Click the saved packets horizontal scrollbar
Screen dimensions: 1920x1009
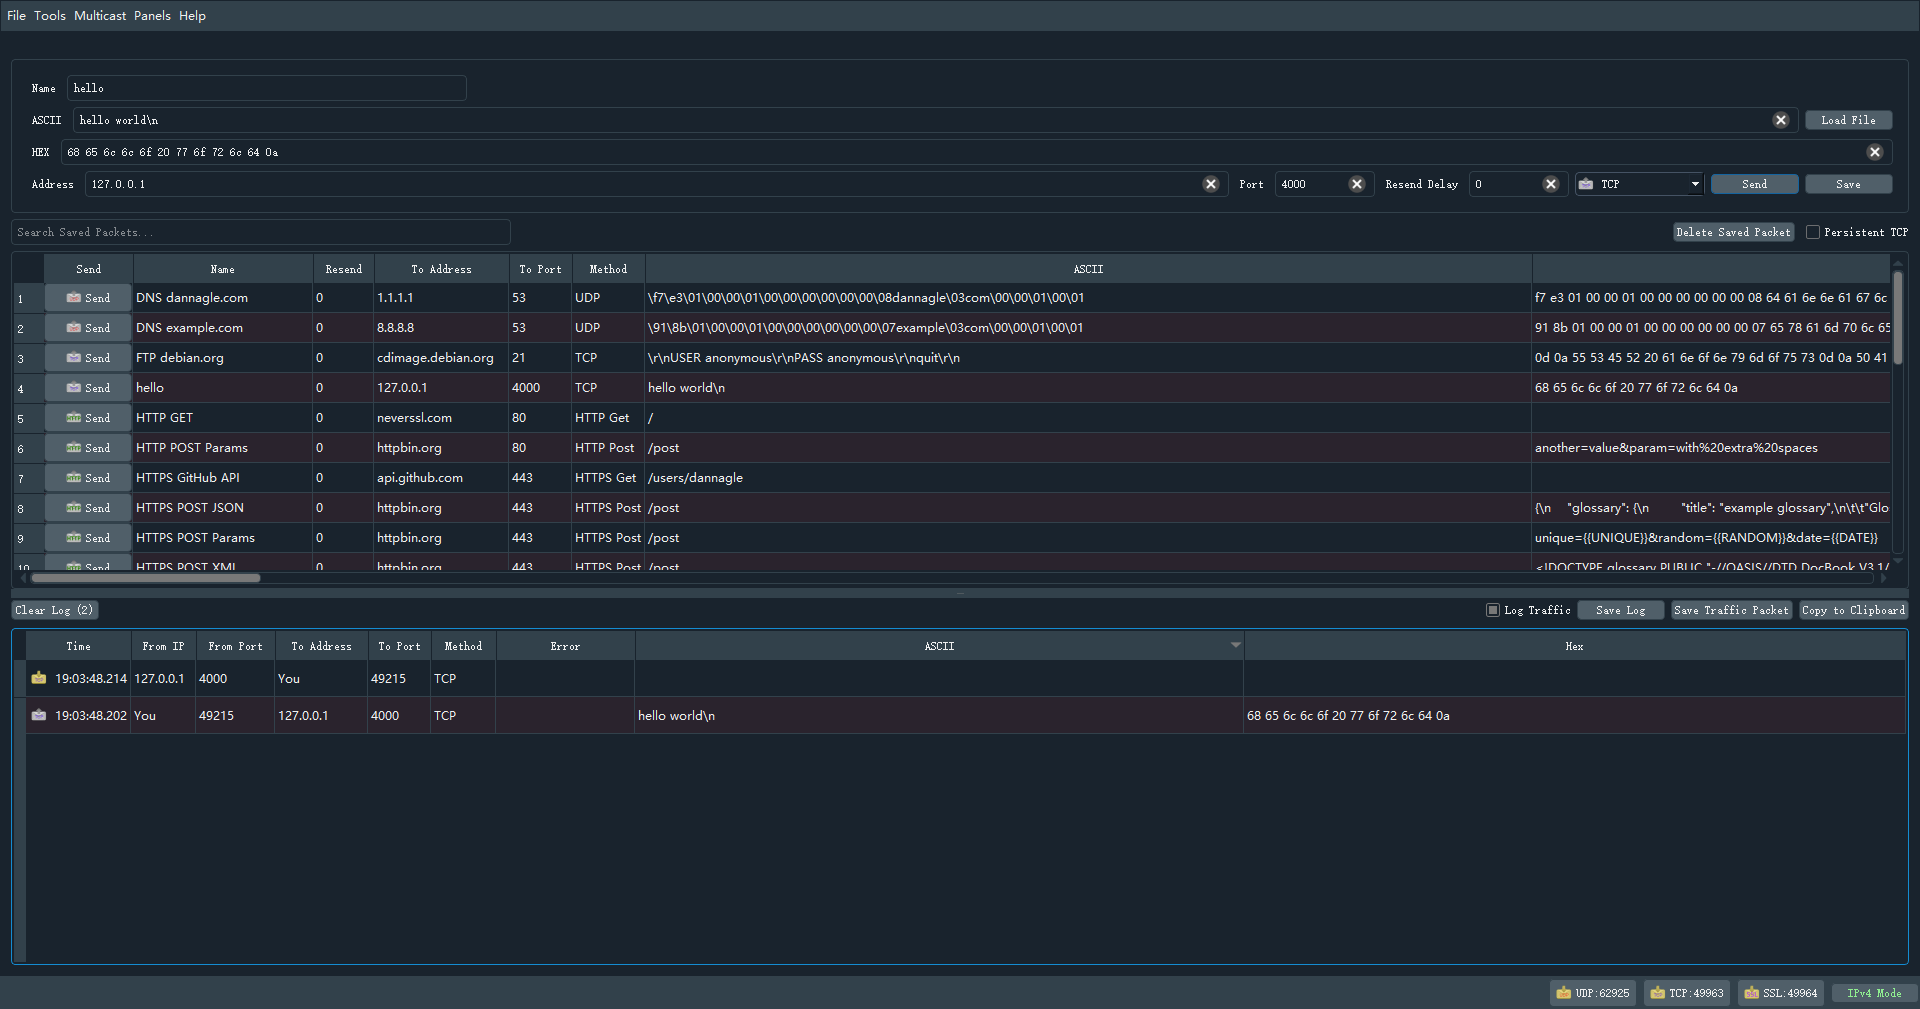point(146,578)
